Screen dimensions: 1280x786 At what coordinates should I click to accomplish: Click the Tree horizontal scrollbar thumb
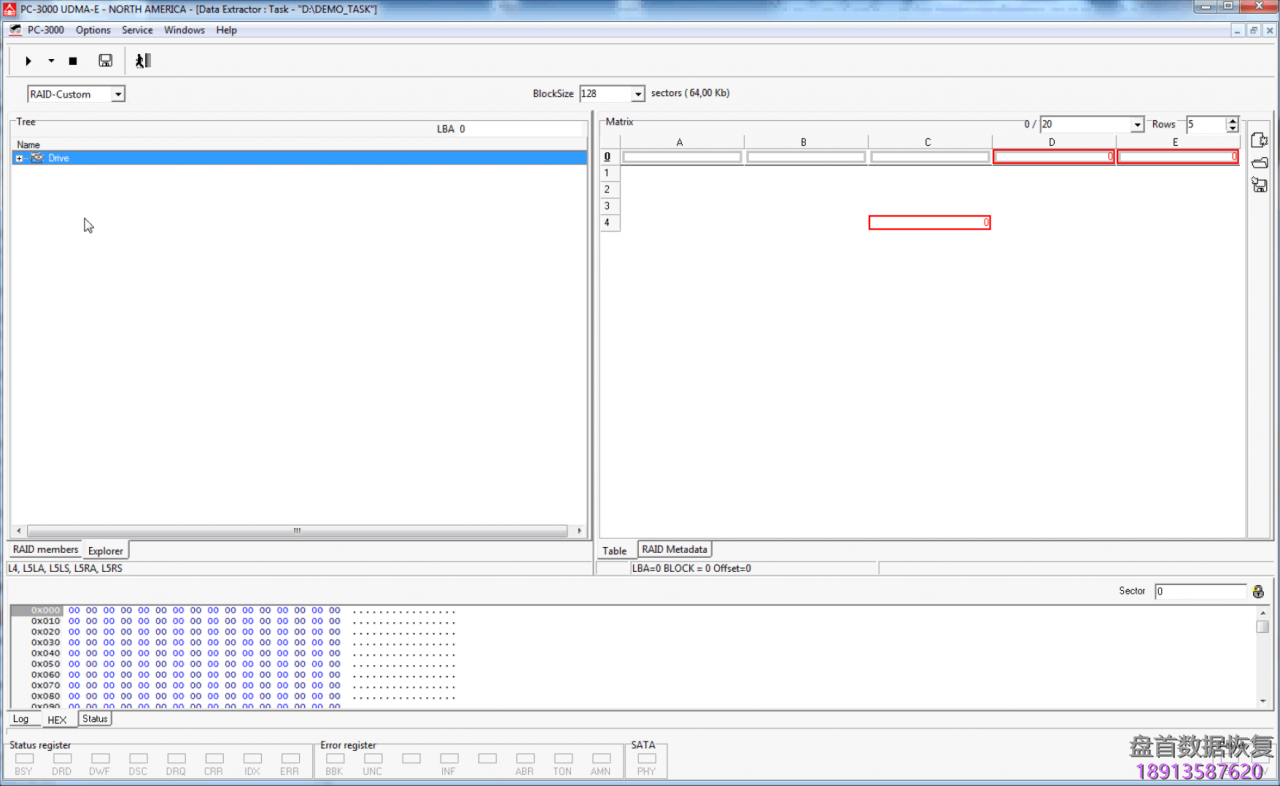[297, 531]
